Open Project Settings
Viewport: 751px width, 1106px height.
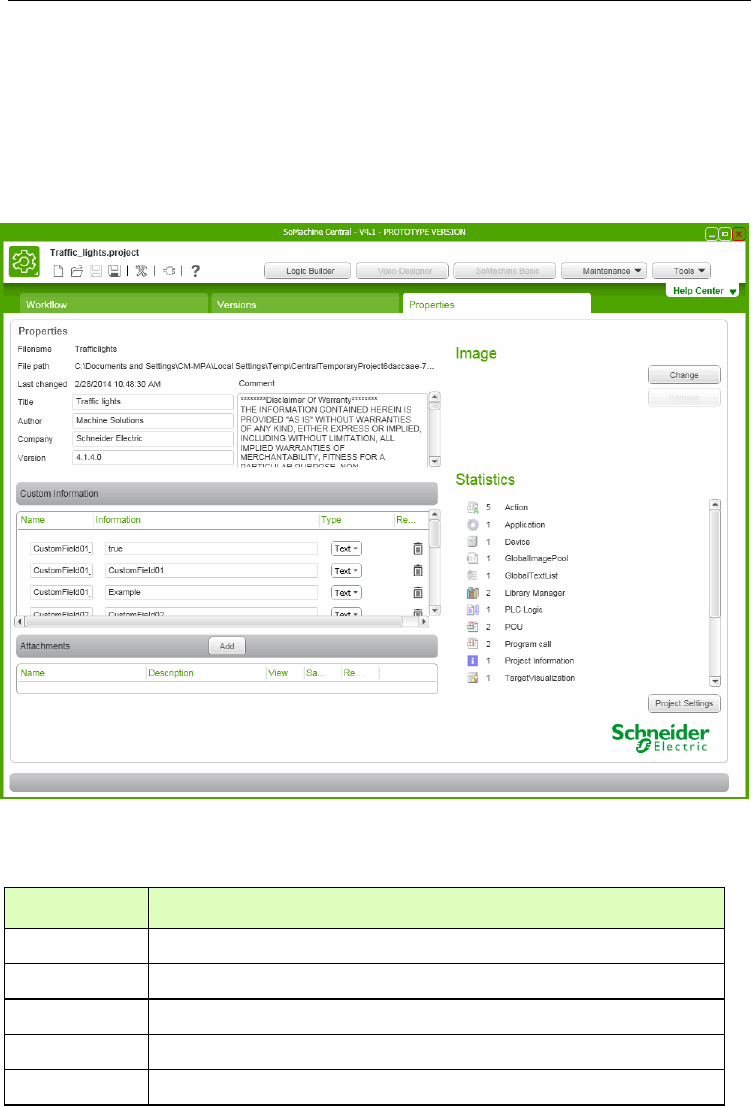(x=684, y=703)
